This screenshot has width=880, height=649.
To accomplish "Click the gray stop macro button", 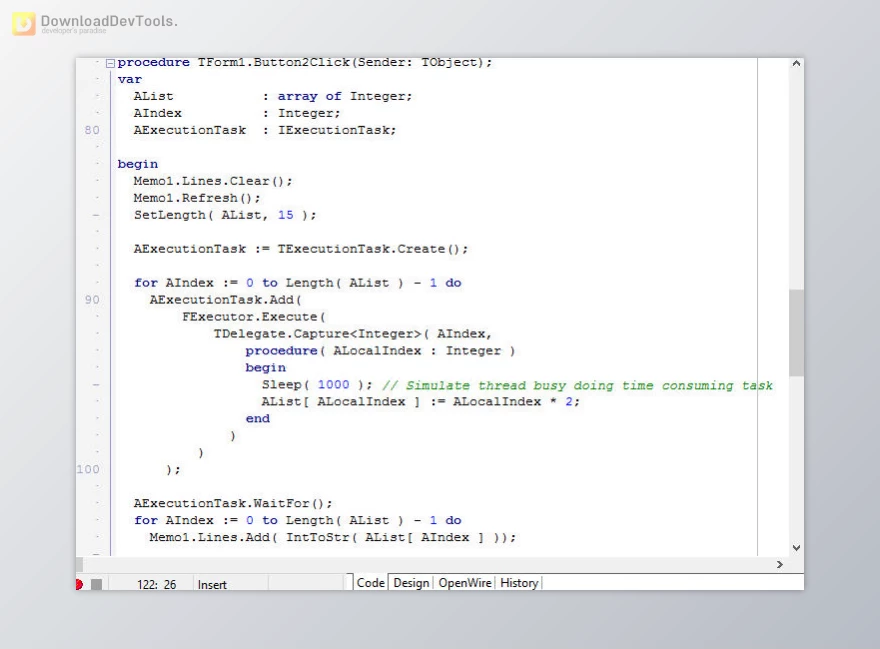I will click(x=96, y=584).
